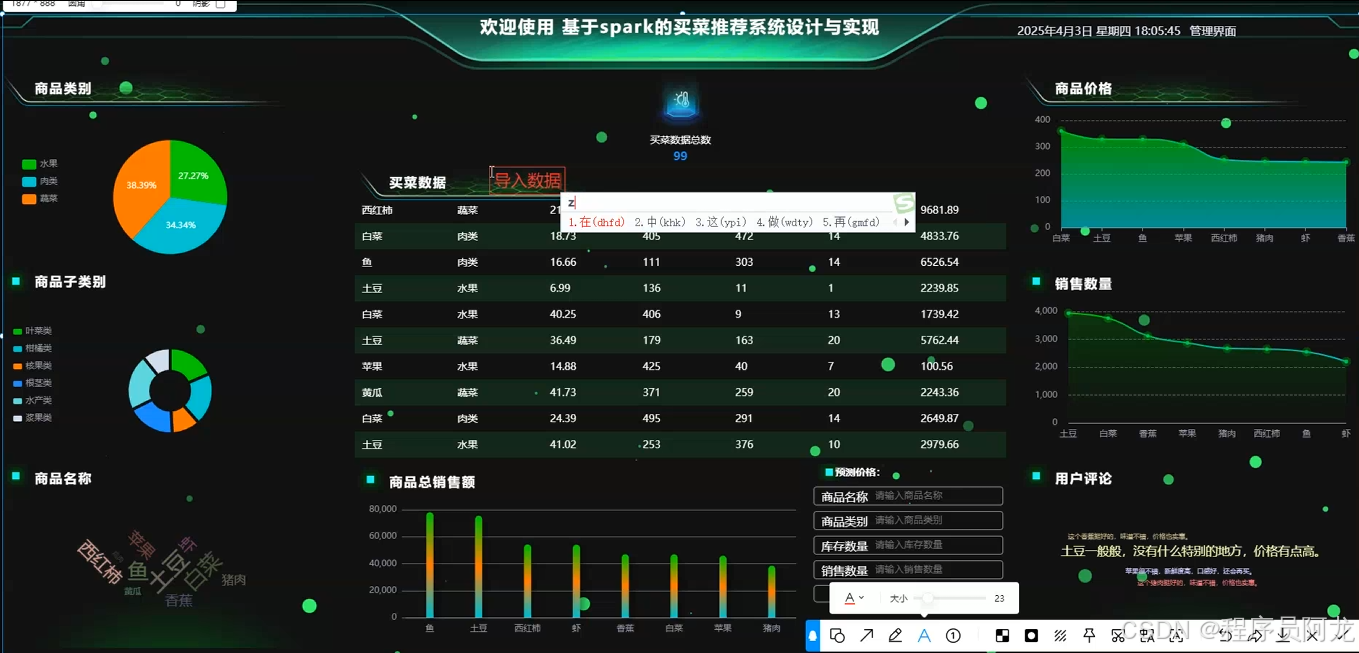Select the arrow annotation tool
The width and height of the screenshot is (1359, 653).
(867, 635)
